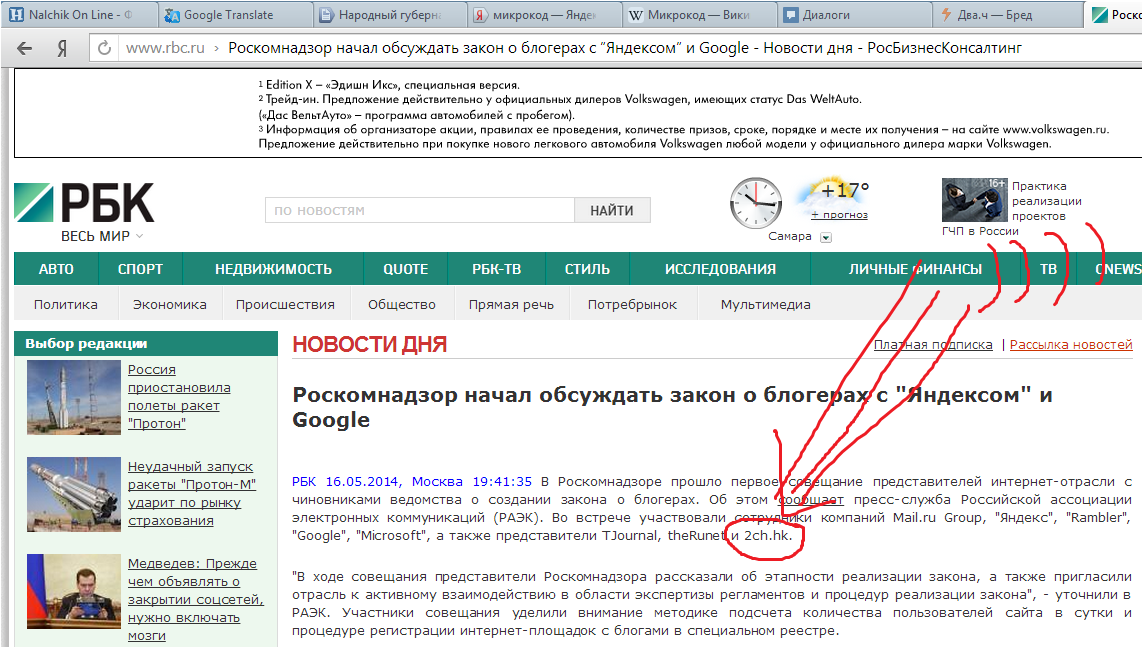The height and width of the screenshot is (647, 1142).
Task: Click favicon of Nalchik On Line tab
Action: [16, 15]
